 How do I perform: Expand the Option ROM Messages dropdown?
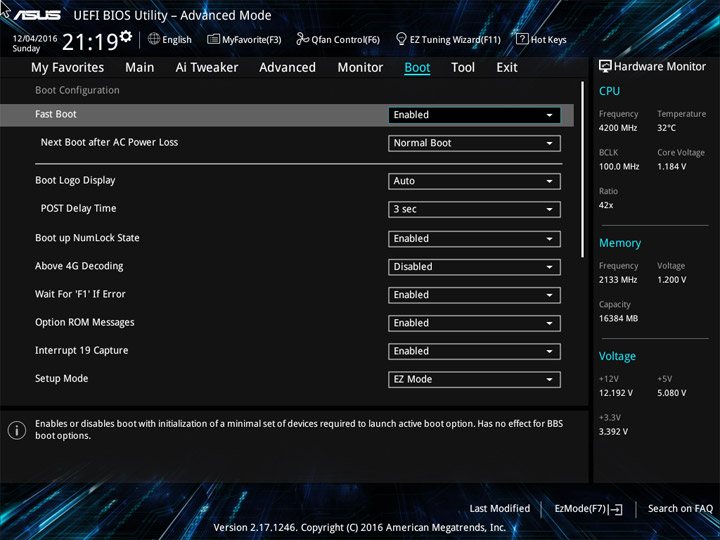pos(474,323)
